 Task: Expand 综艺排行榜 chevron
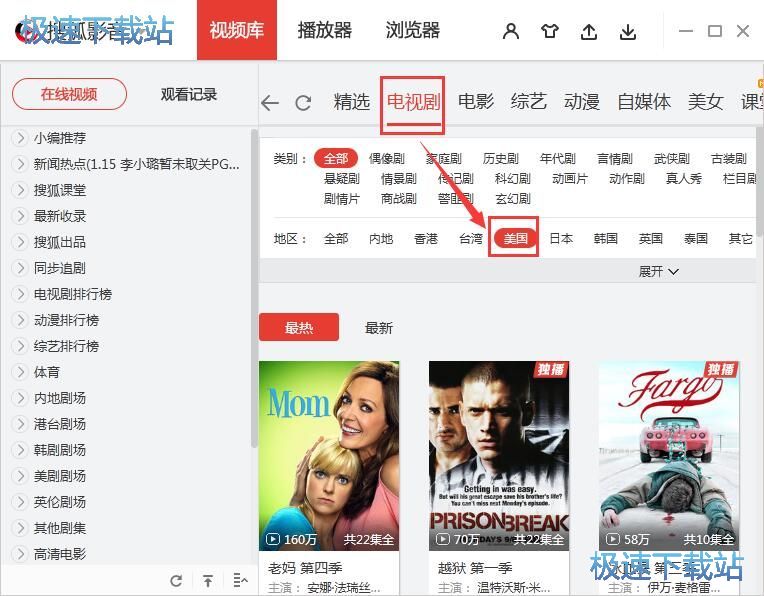click(x=20, y=346)
